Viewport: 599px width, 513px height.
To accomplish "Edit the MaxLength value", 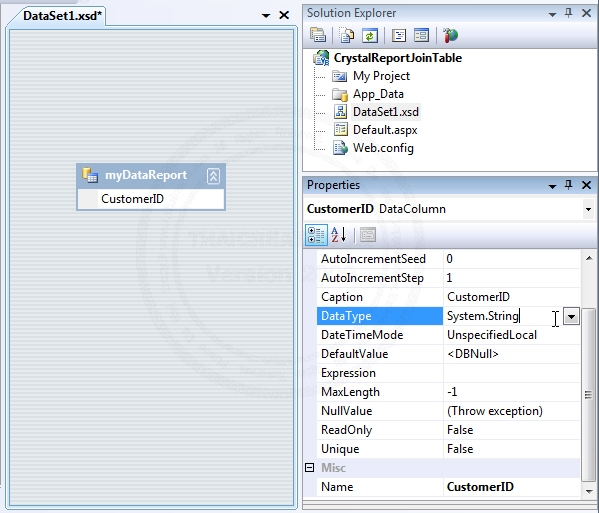I will point(512,392).
